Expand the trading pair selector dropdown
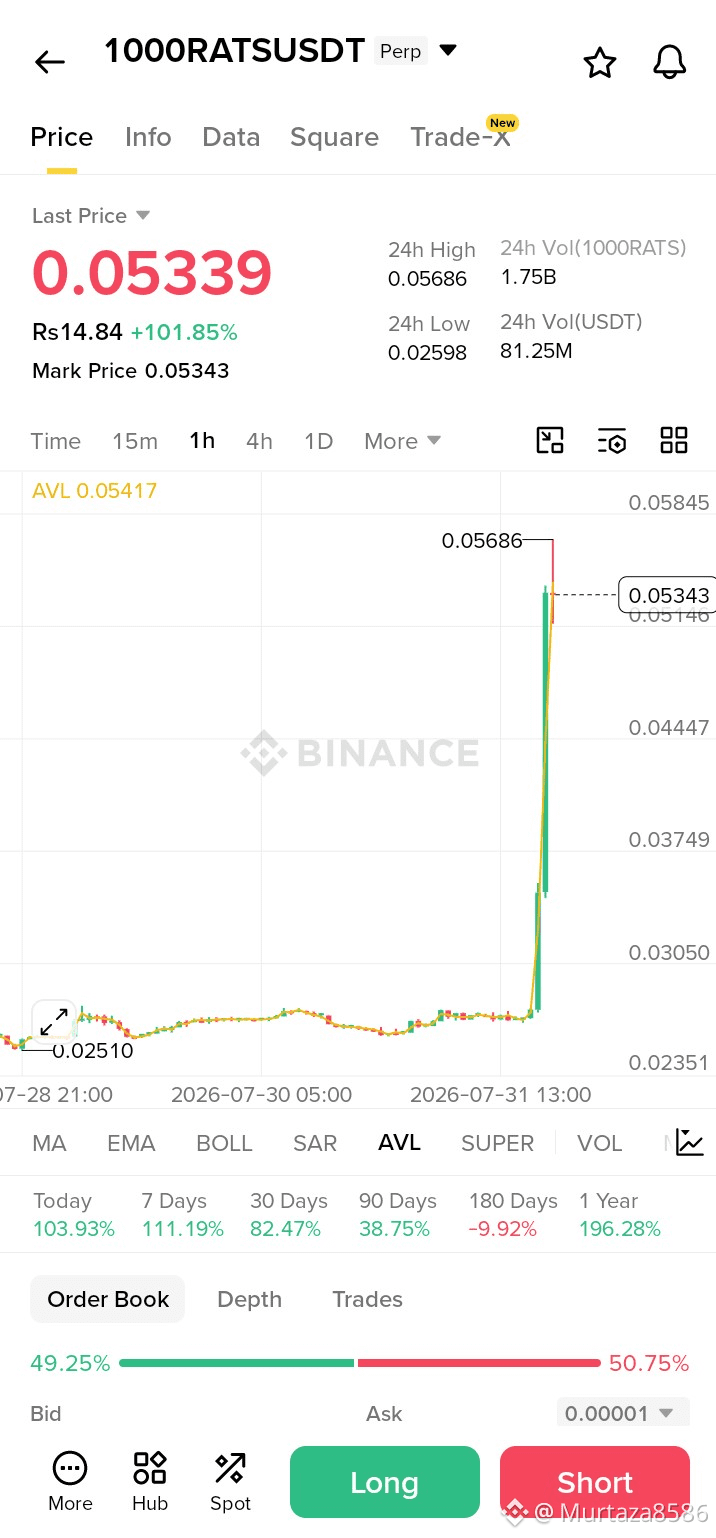 [x=448, y=50]
